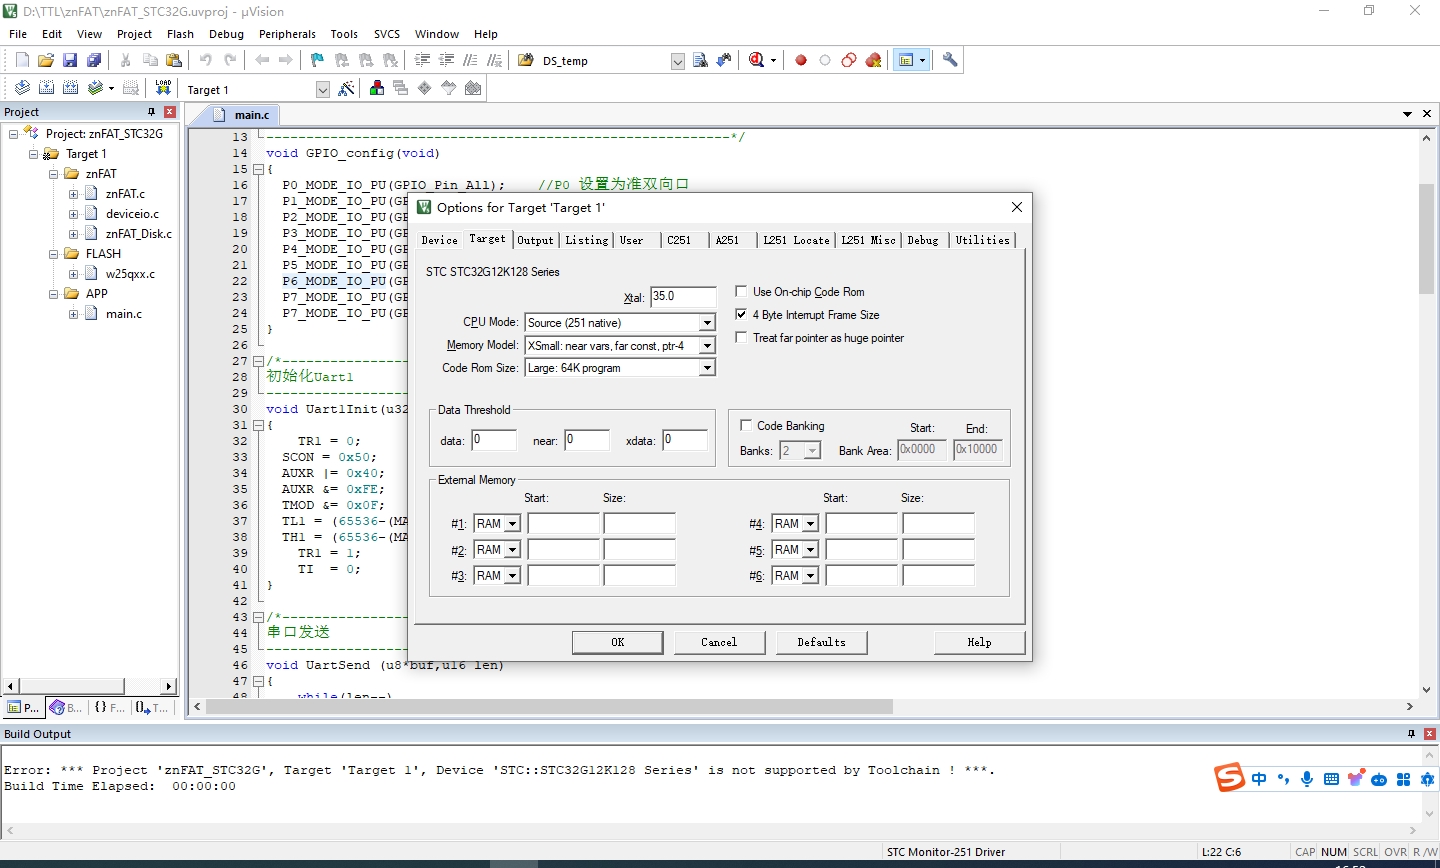Open the Peripherals menu
Image resolution: width=1440 pixels, height=868 pixels.
click(287, 34)
